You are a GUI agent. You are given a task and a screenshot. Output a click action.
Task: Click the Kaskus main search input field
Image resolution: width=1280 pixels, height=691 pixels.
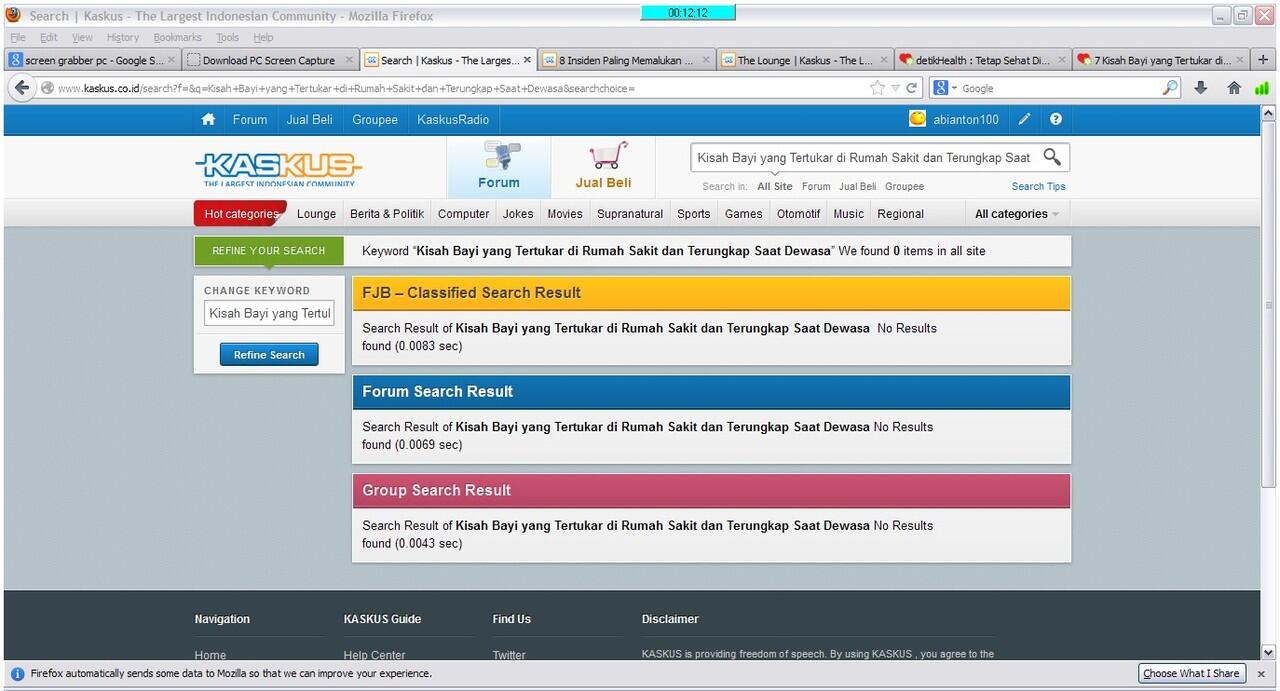point(865,157)
